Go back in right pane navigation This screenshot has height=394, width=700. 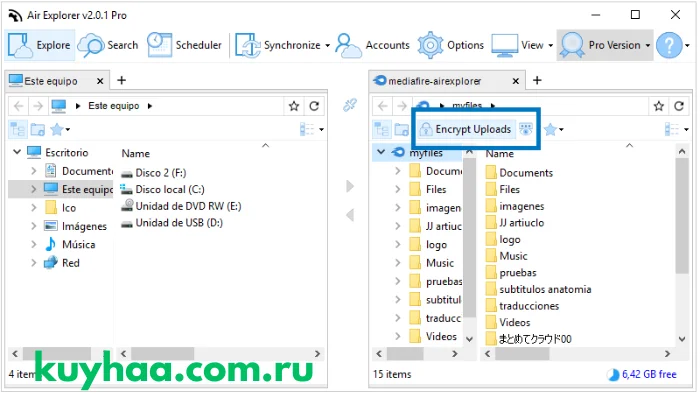383,106
